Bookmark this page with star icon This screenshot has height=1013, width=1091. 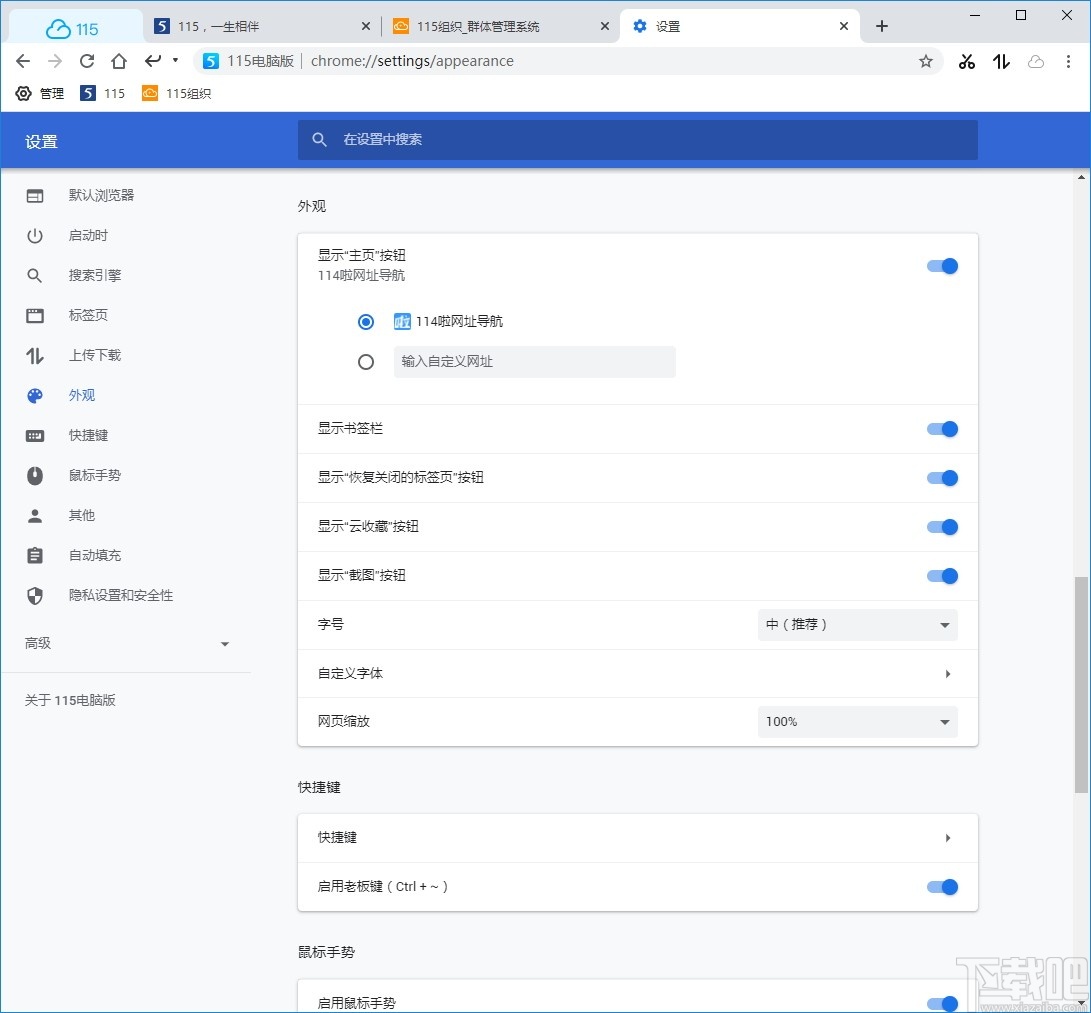(925, 61)
